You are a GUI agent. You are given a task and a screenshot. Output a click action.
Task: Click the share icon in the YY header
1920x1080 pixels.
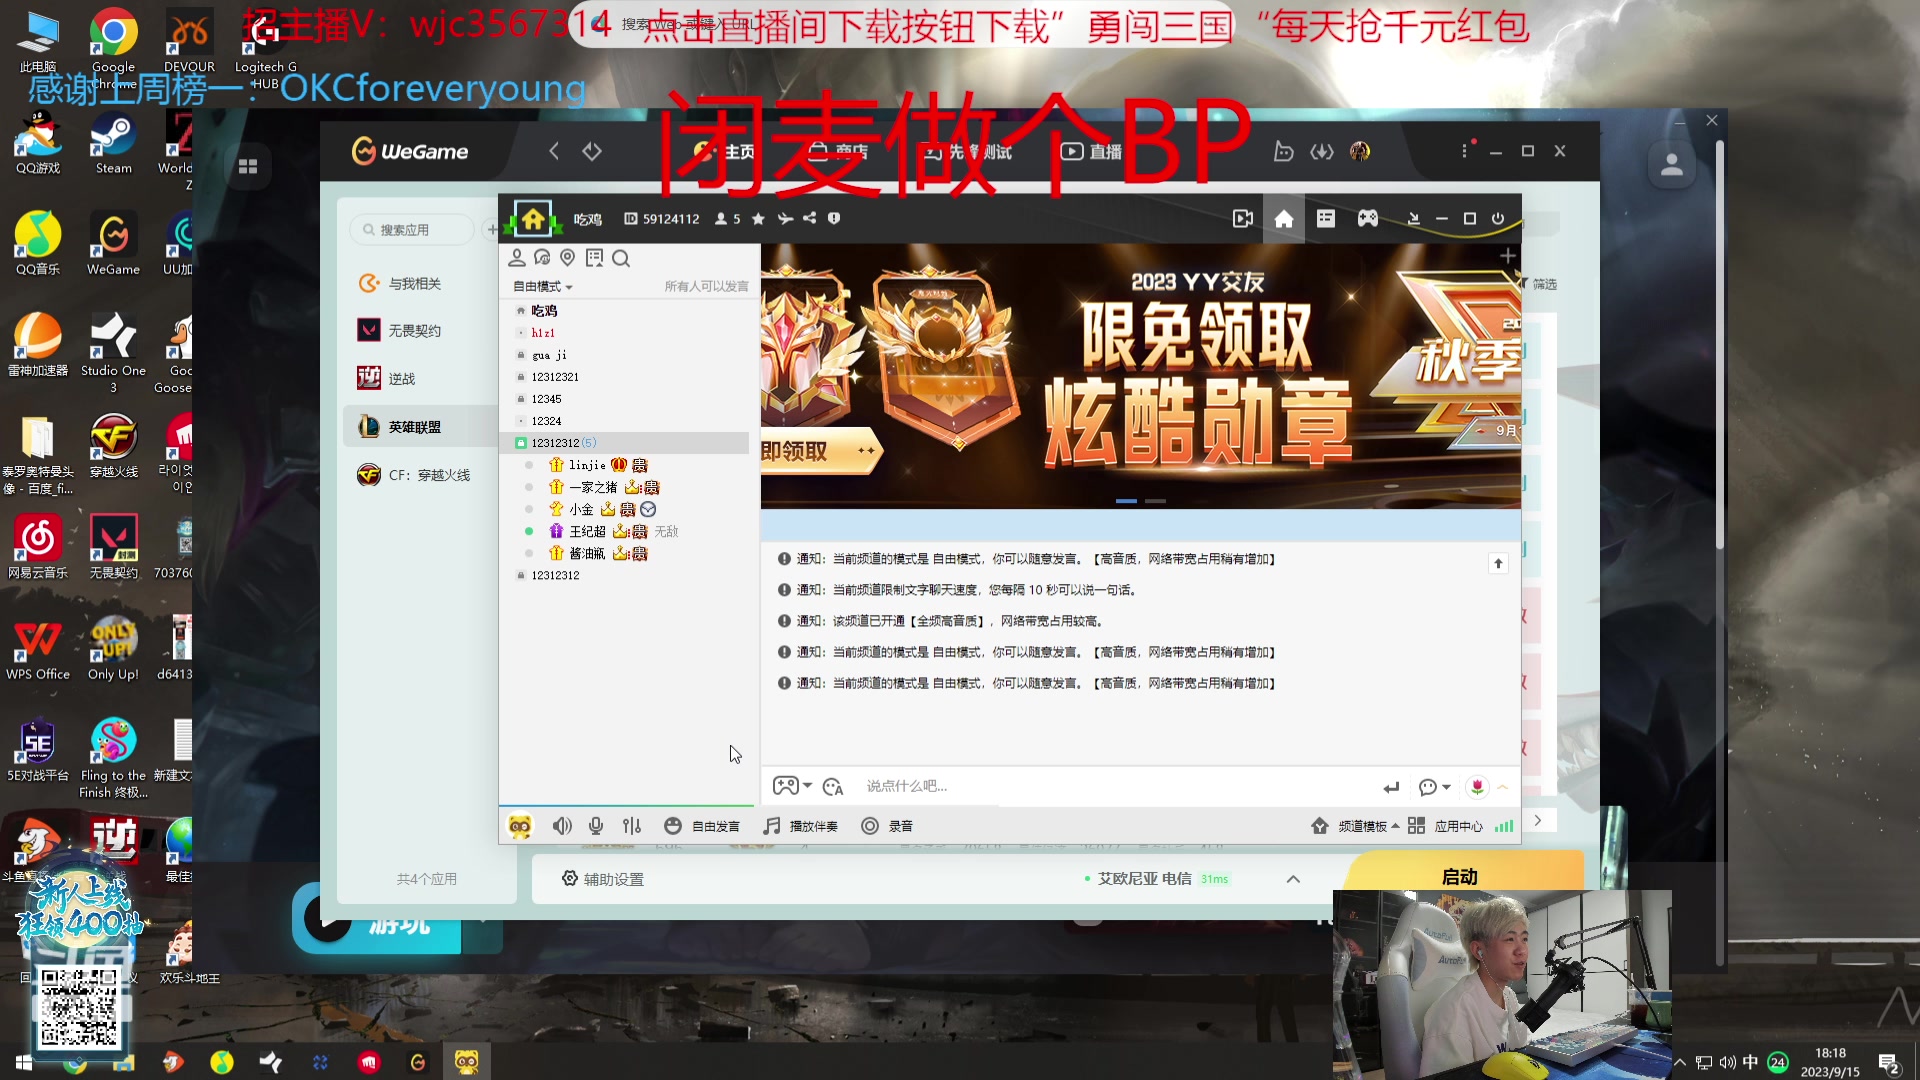pyautogui.click(x=809, y=218)
